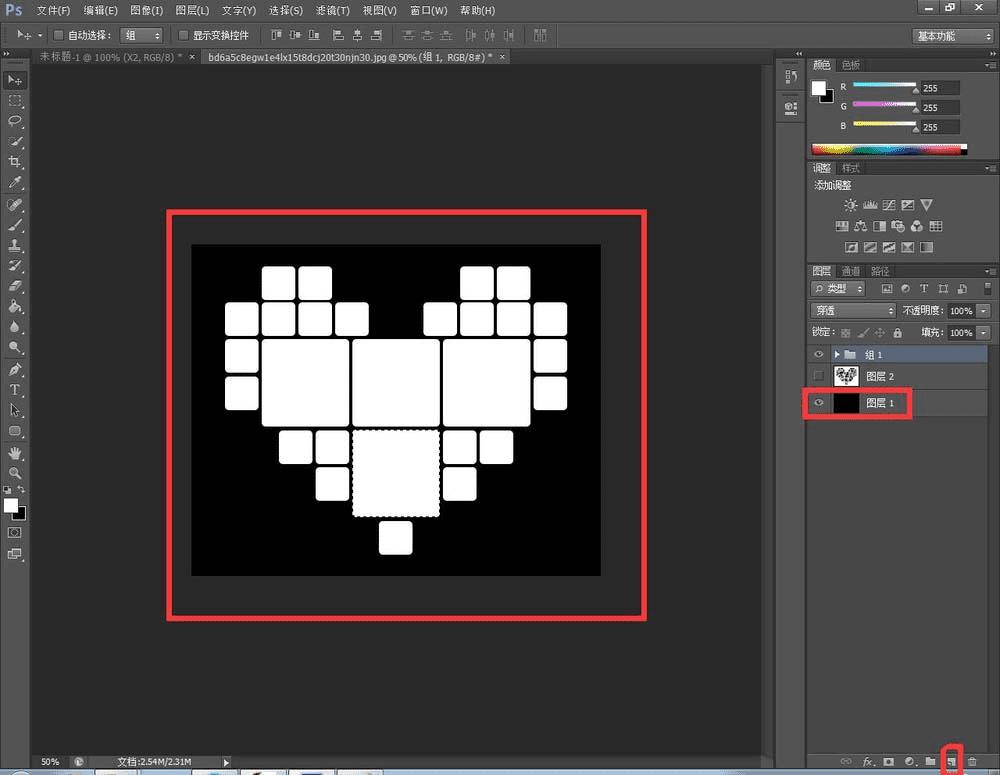Open the 穿透 blend mode dropdown

pos(852,311)
